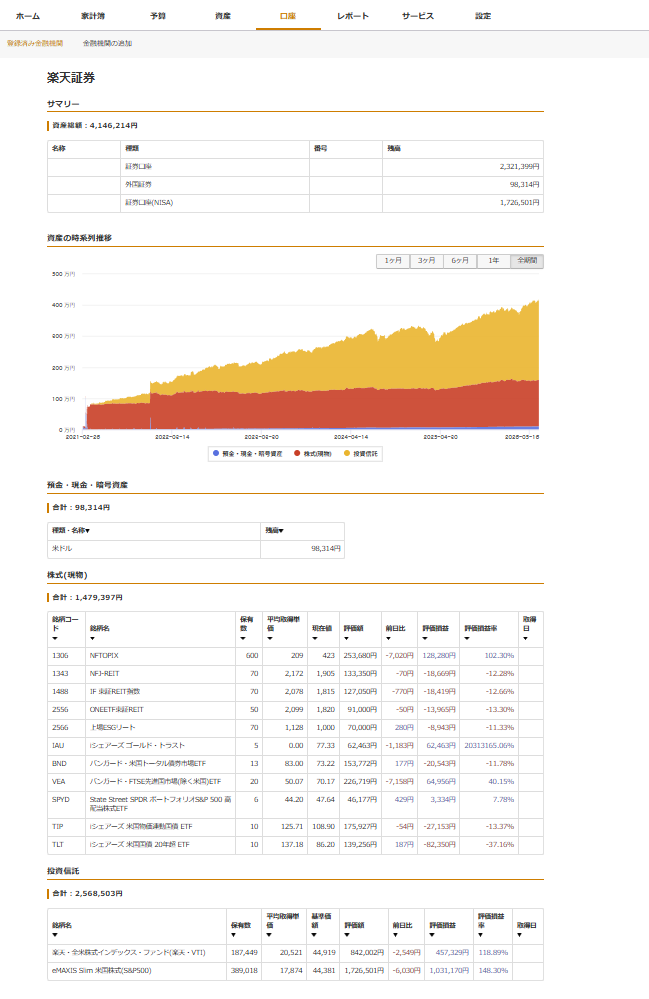Set chart period to 6ヶ月

[x=460, y=261]
